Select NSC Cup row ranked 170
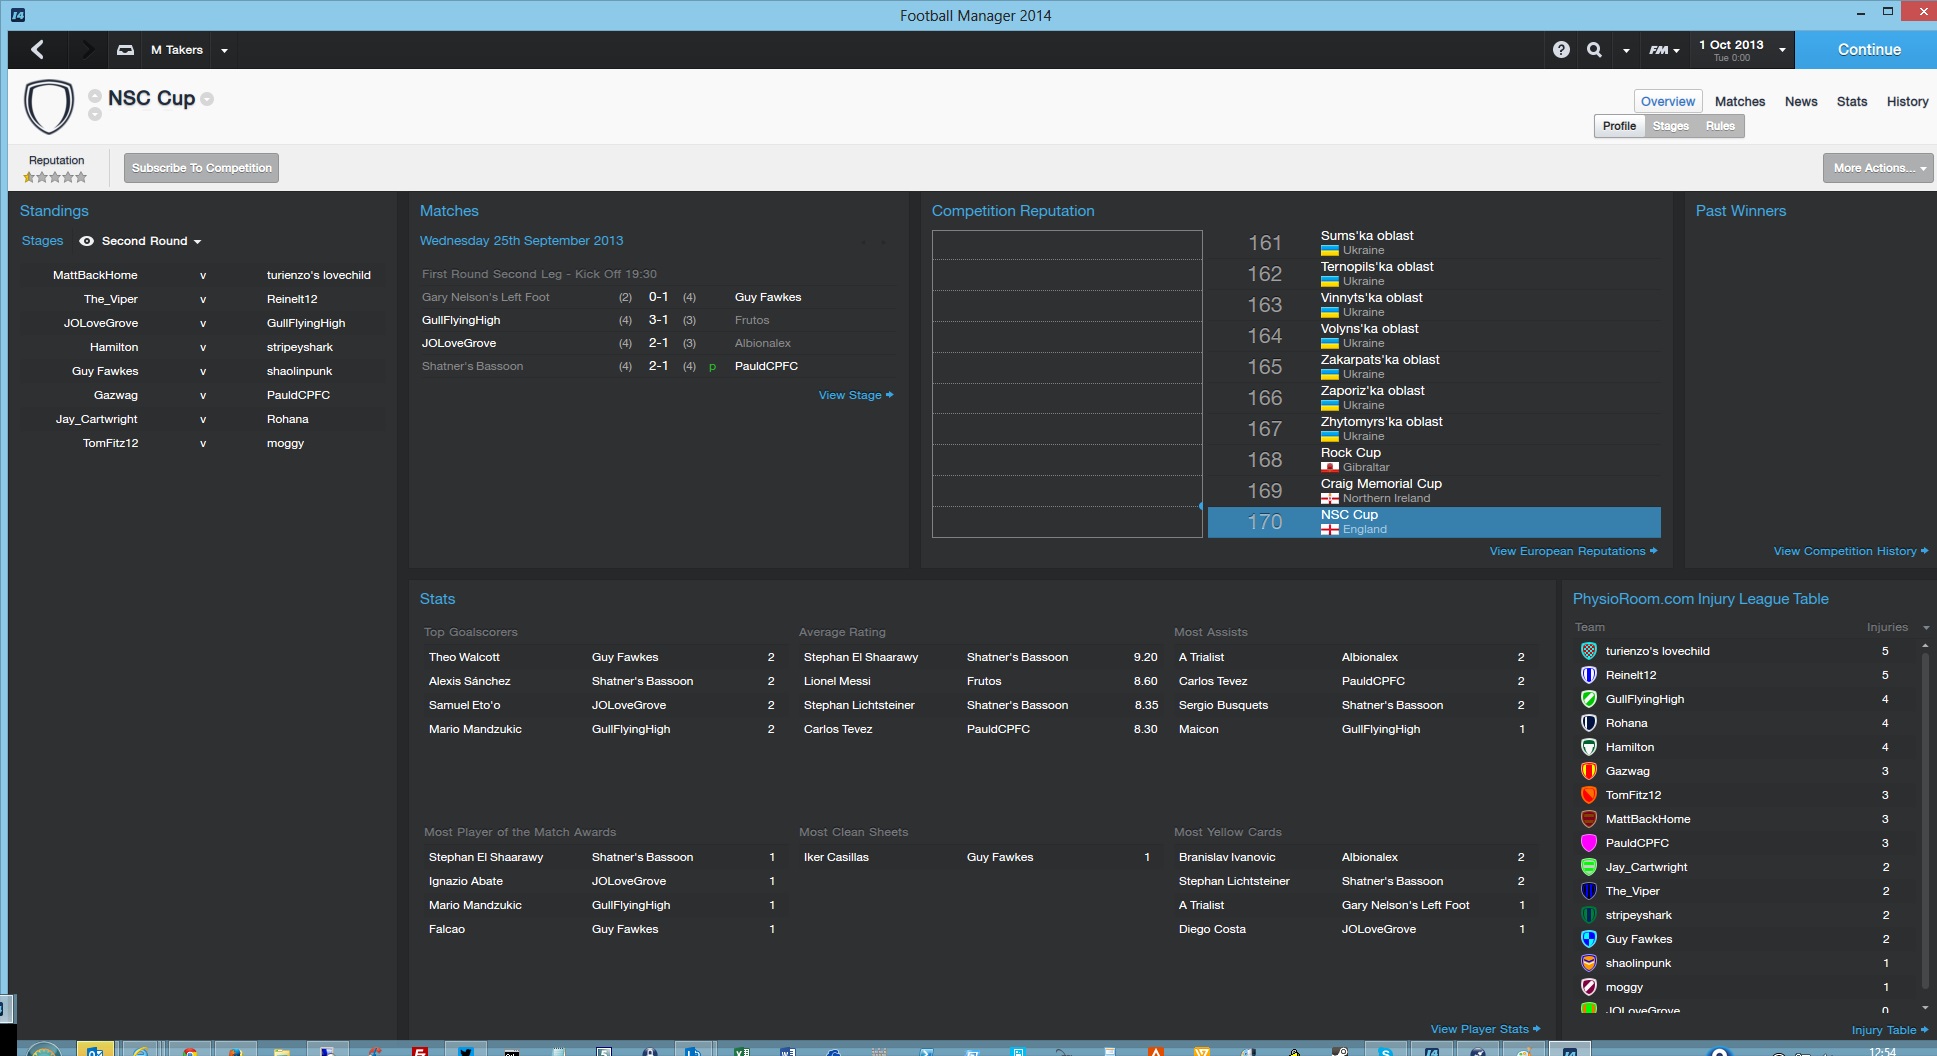 pos(1434,522)
